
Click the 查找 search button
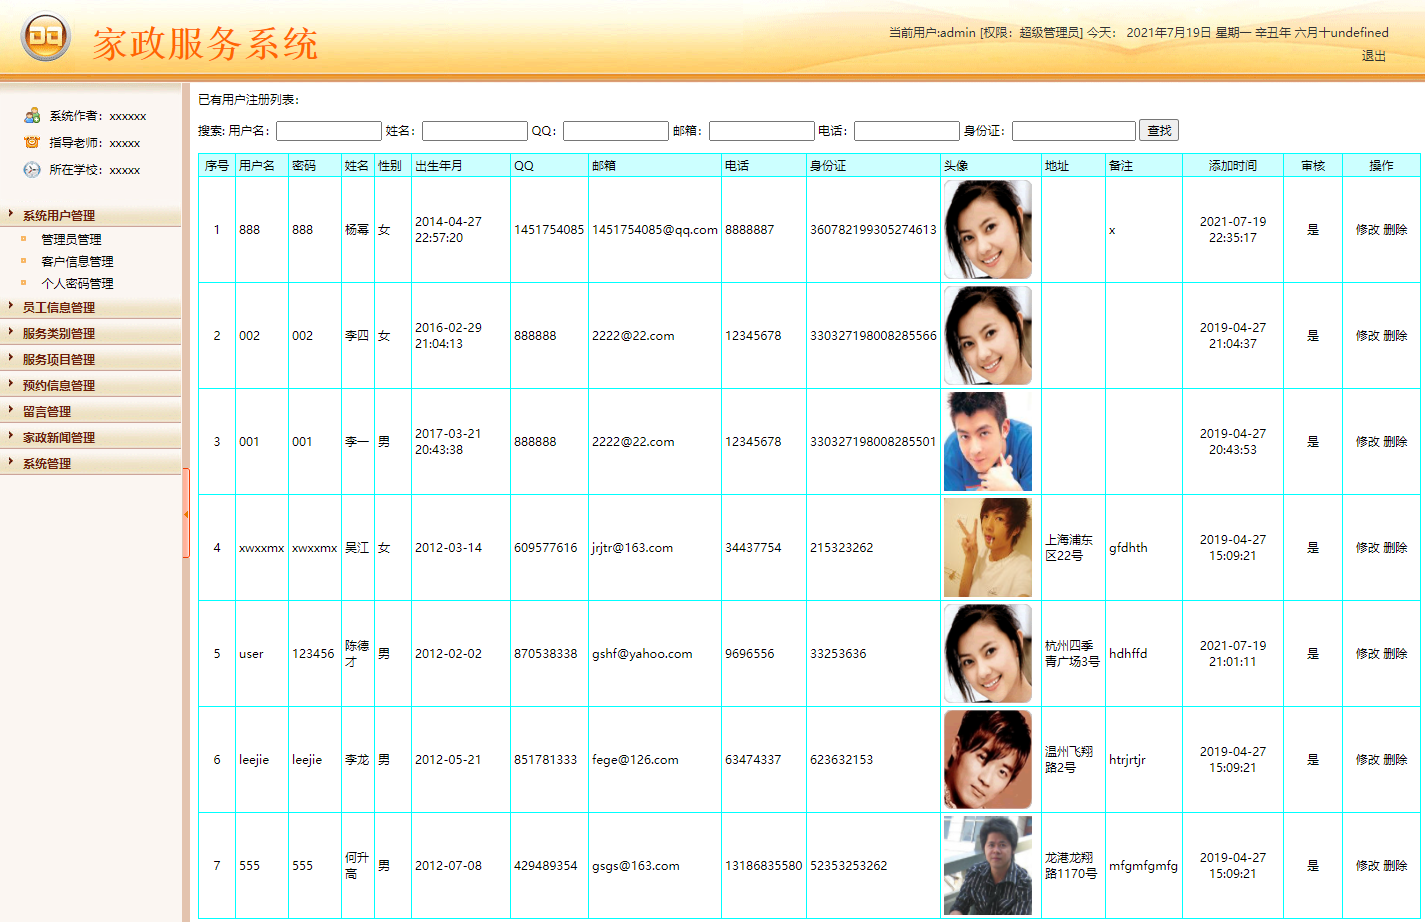click(x=1158, y=130)
